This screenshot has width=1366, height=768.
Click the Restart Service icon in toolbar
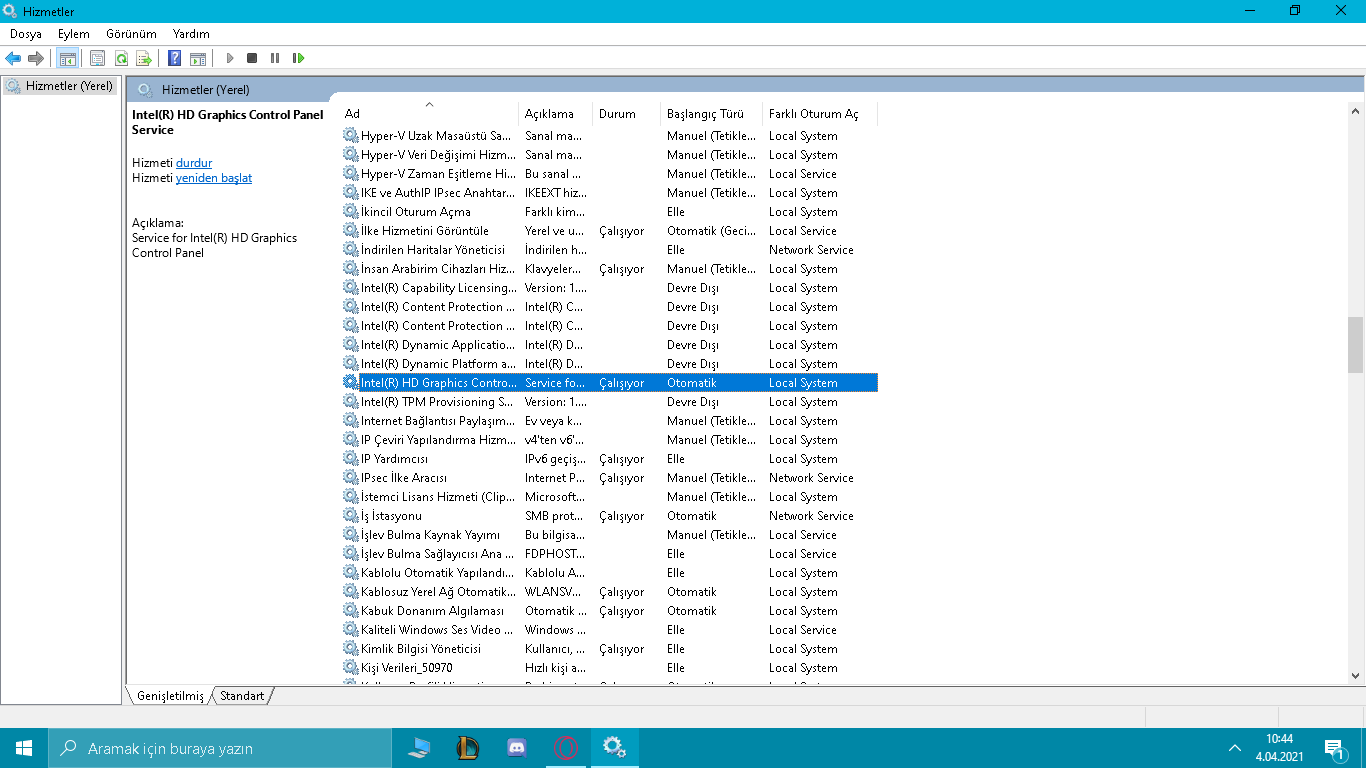click(x=298, y=58)
